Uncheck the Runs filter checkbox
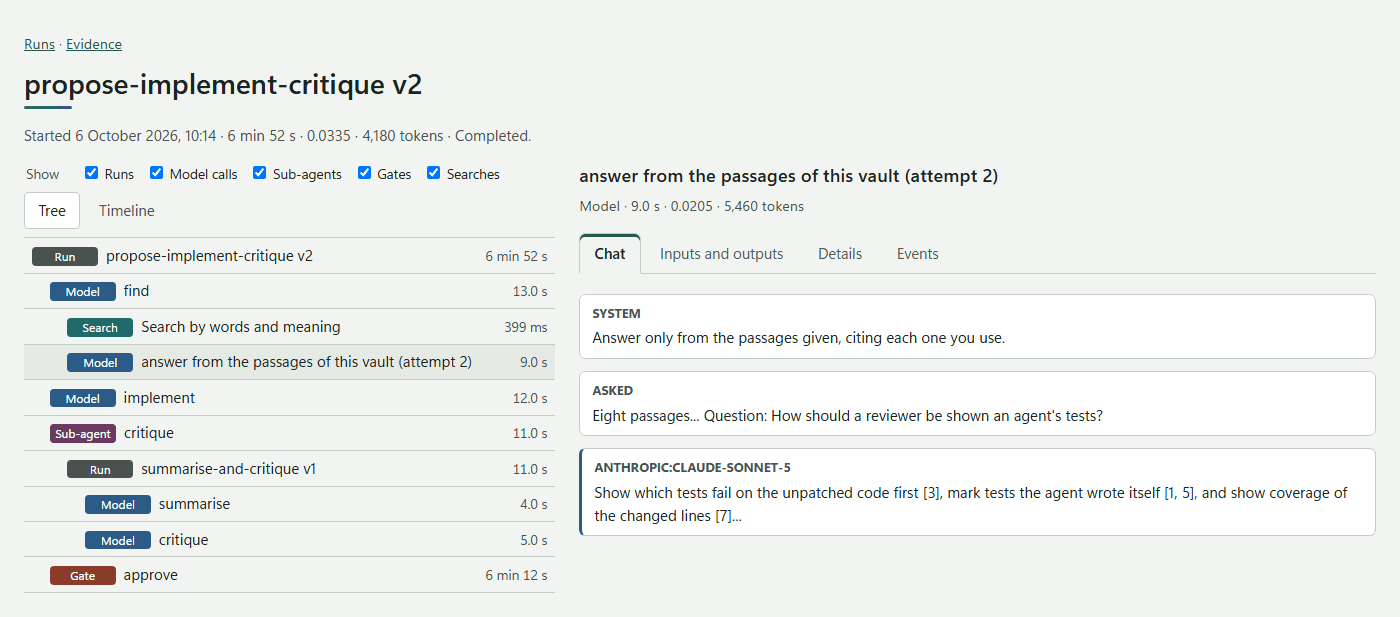This screenshot has width=1400, height=617. coord(92,173)
